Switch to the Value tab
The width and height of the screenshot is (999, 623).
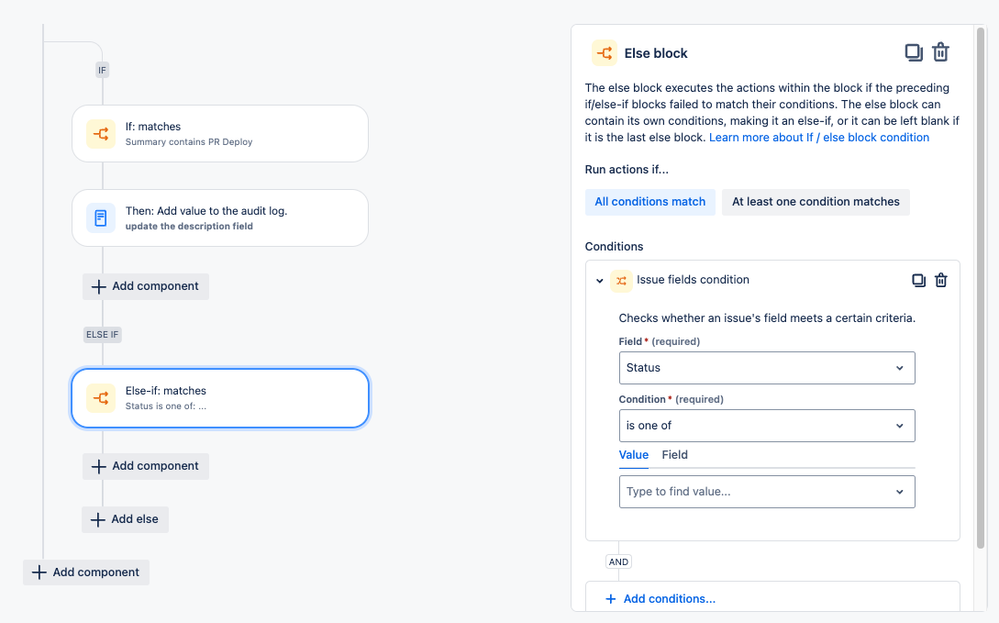tap(634, 455)
